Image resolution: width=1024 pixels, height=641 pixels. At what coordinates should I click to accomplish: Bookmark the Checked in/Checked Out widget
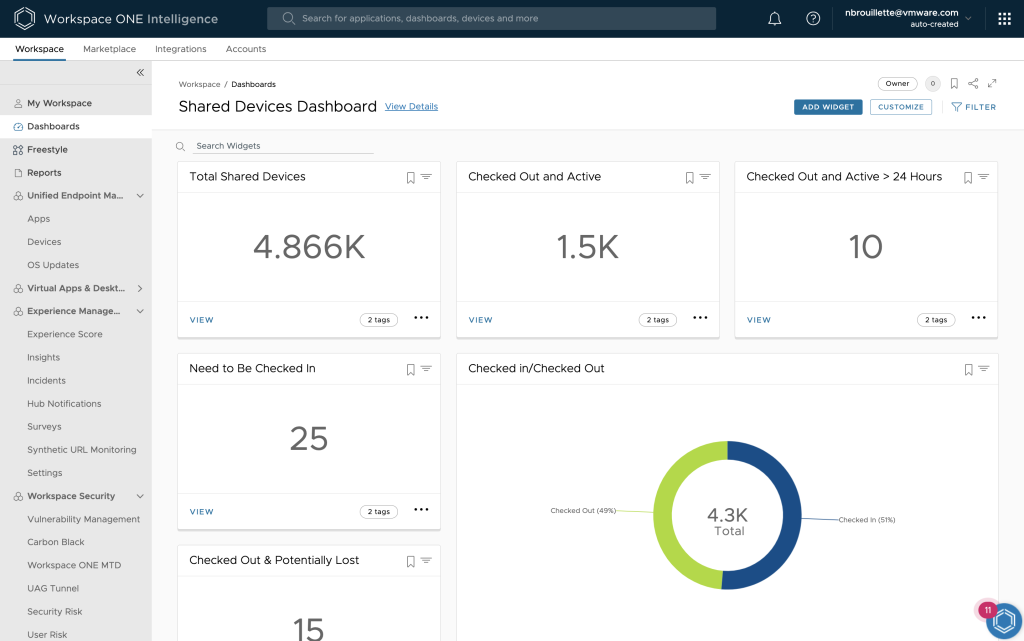(x=968, y=369)
